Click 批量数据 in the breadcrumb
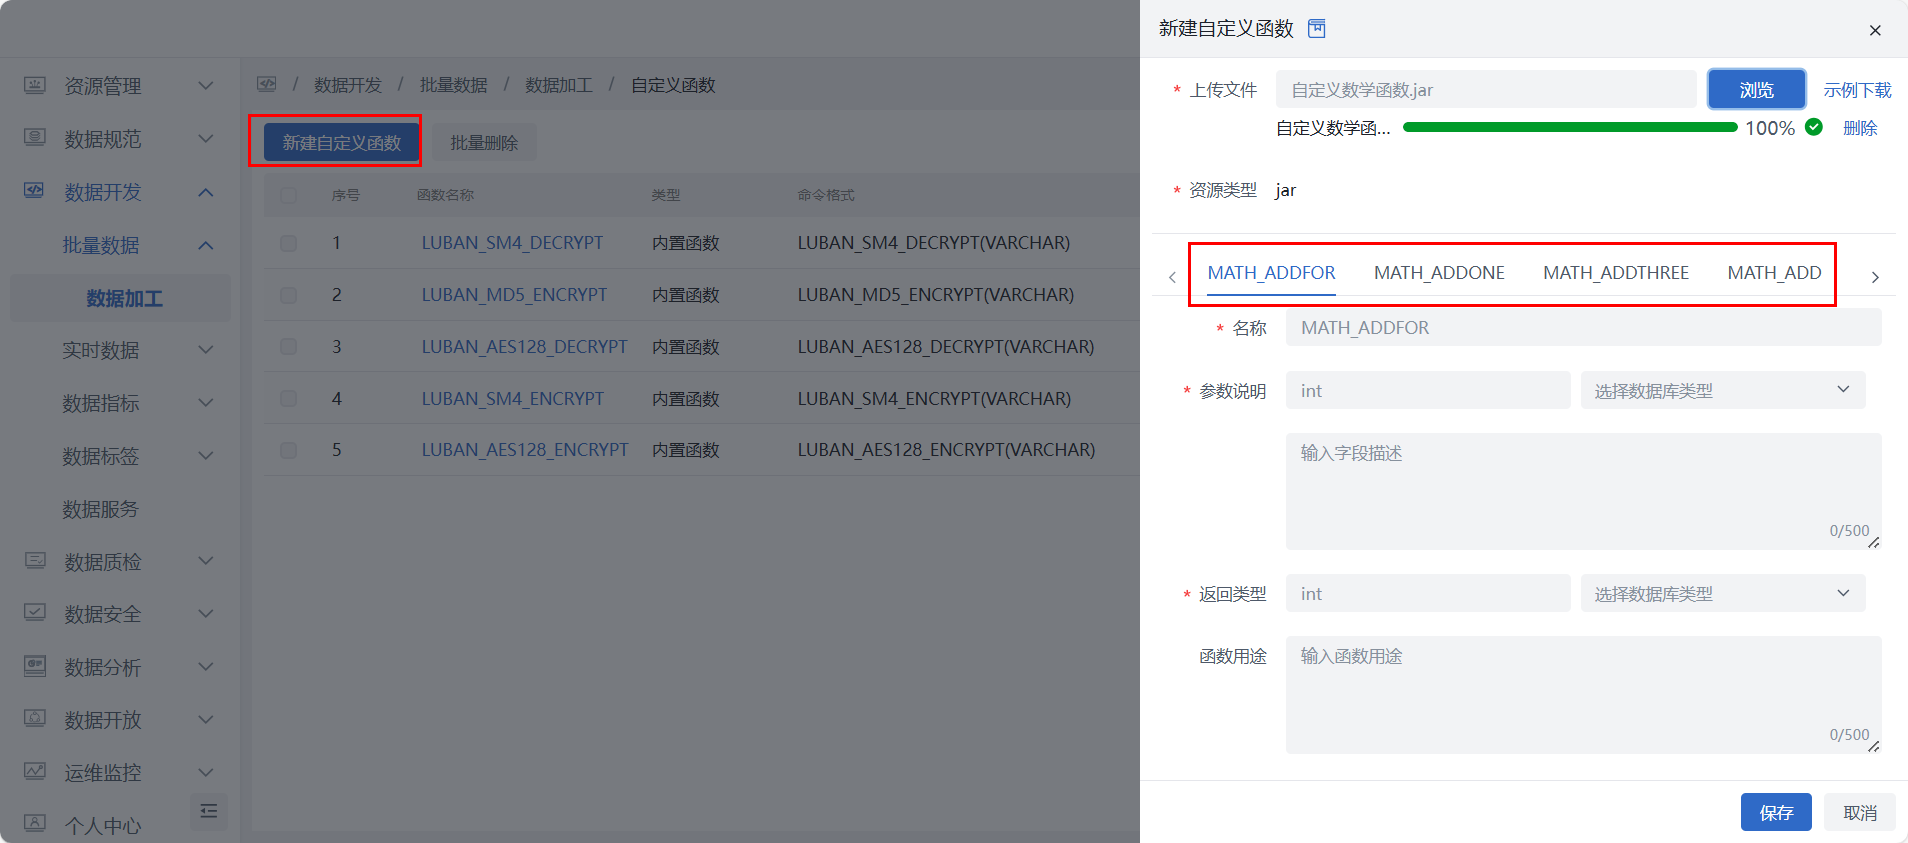This screenshot has height=843, width=1908. [454, 85]
